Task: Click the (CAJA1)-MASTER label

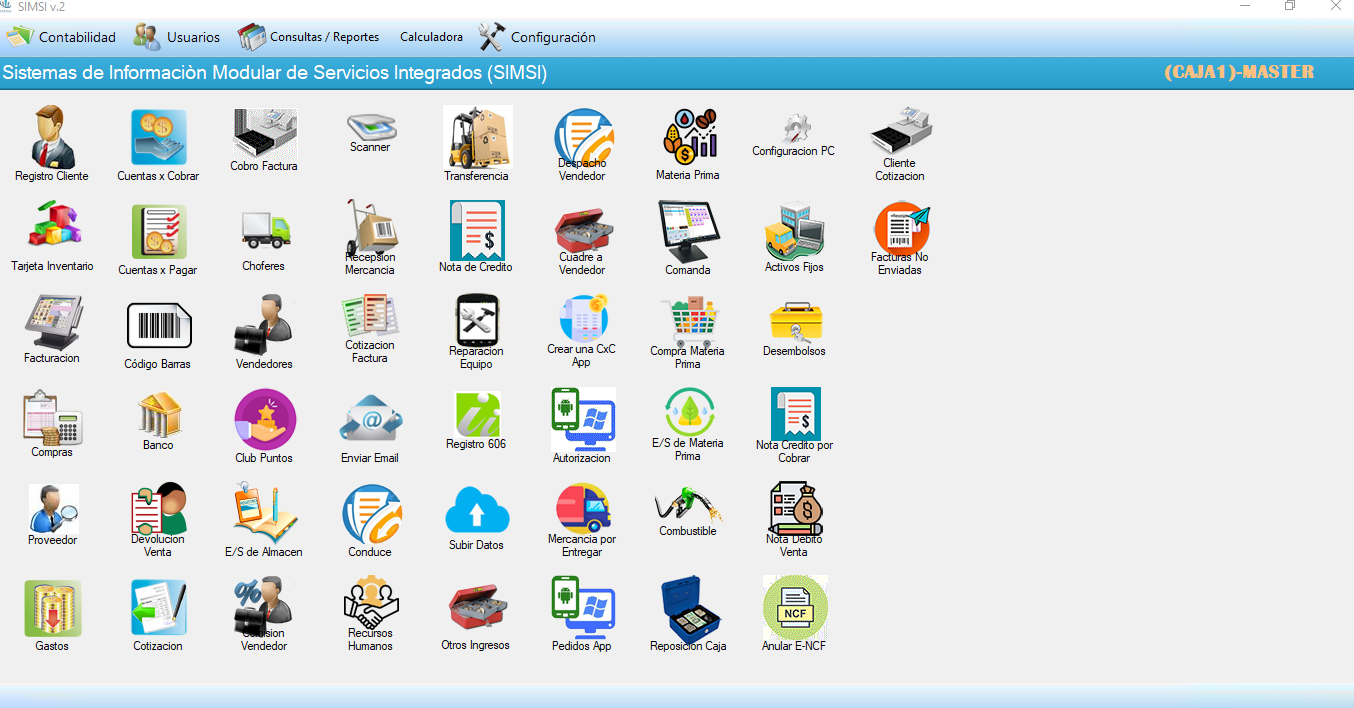Action: pyautogui.click(x=1239, y=72)
